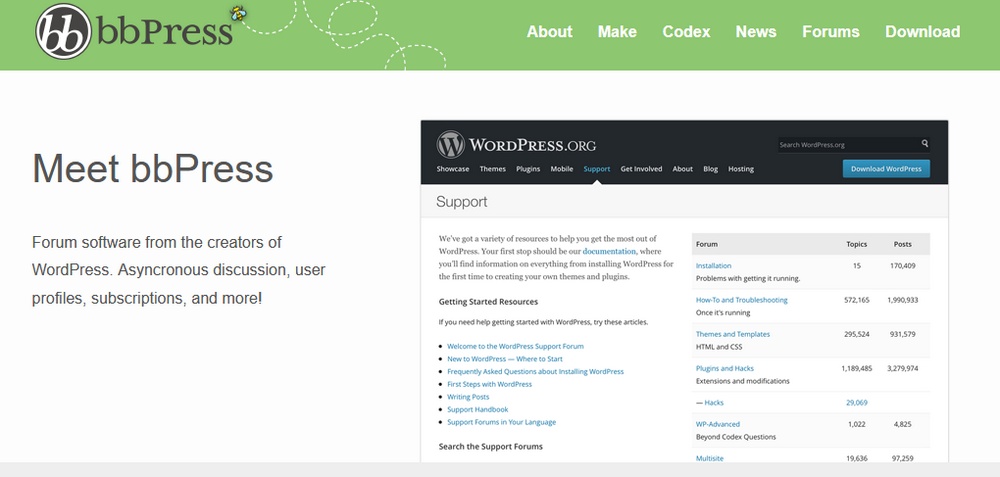Click the Beyond Codex Questions description
Image resolution: width=1000 pixels, height=477 pixels.
point(736,437)
